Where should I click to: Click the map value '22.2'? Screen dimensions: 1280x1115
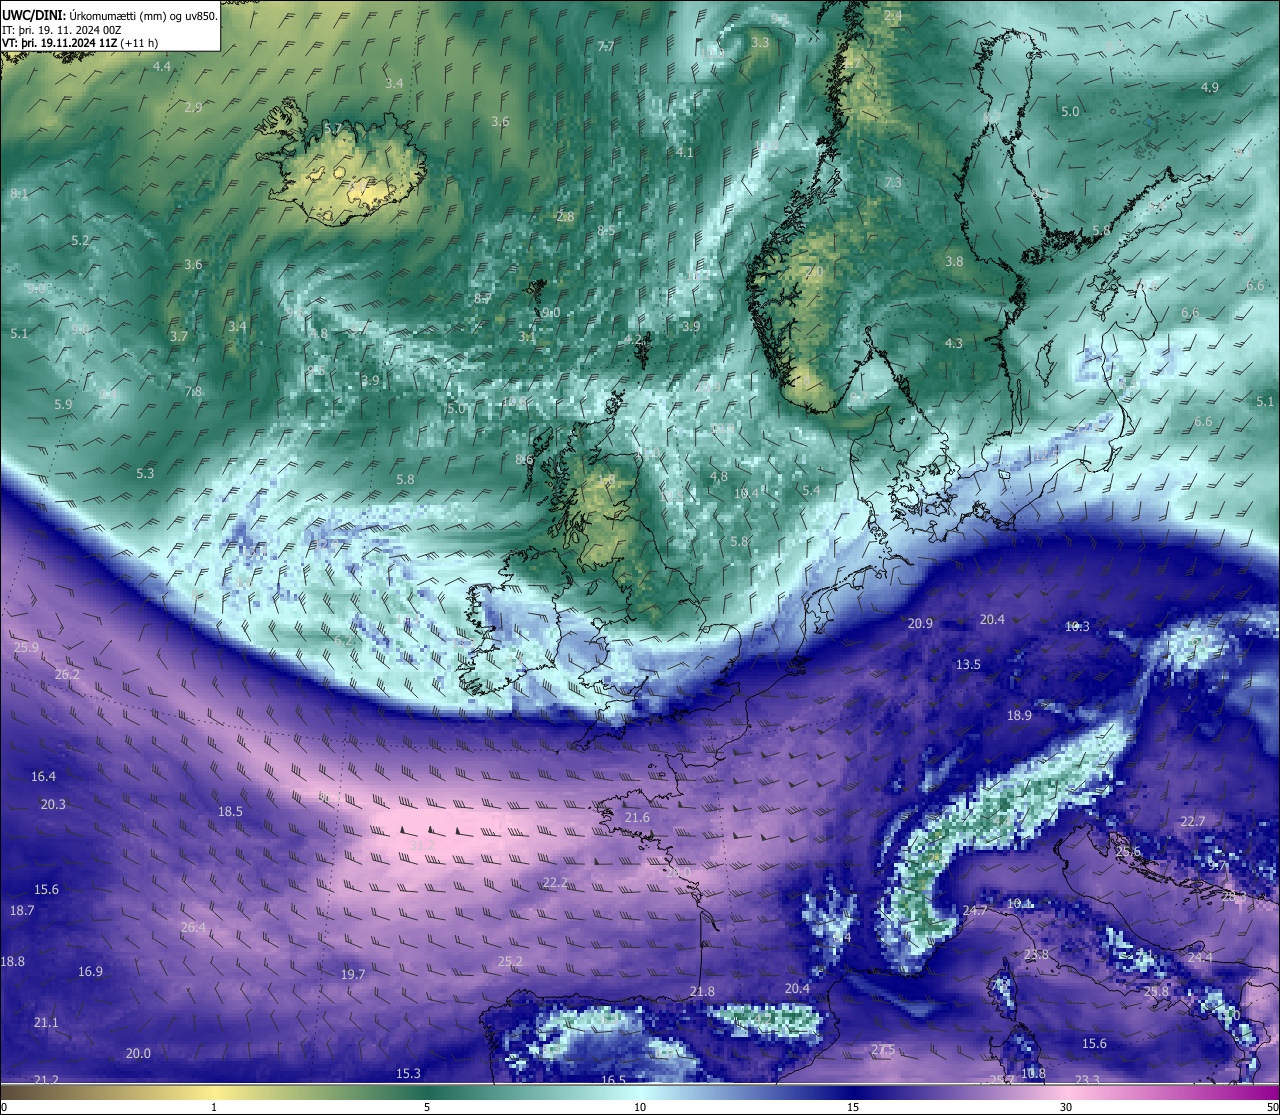pyautogui.click(x=555, y=882)
